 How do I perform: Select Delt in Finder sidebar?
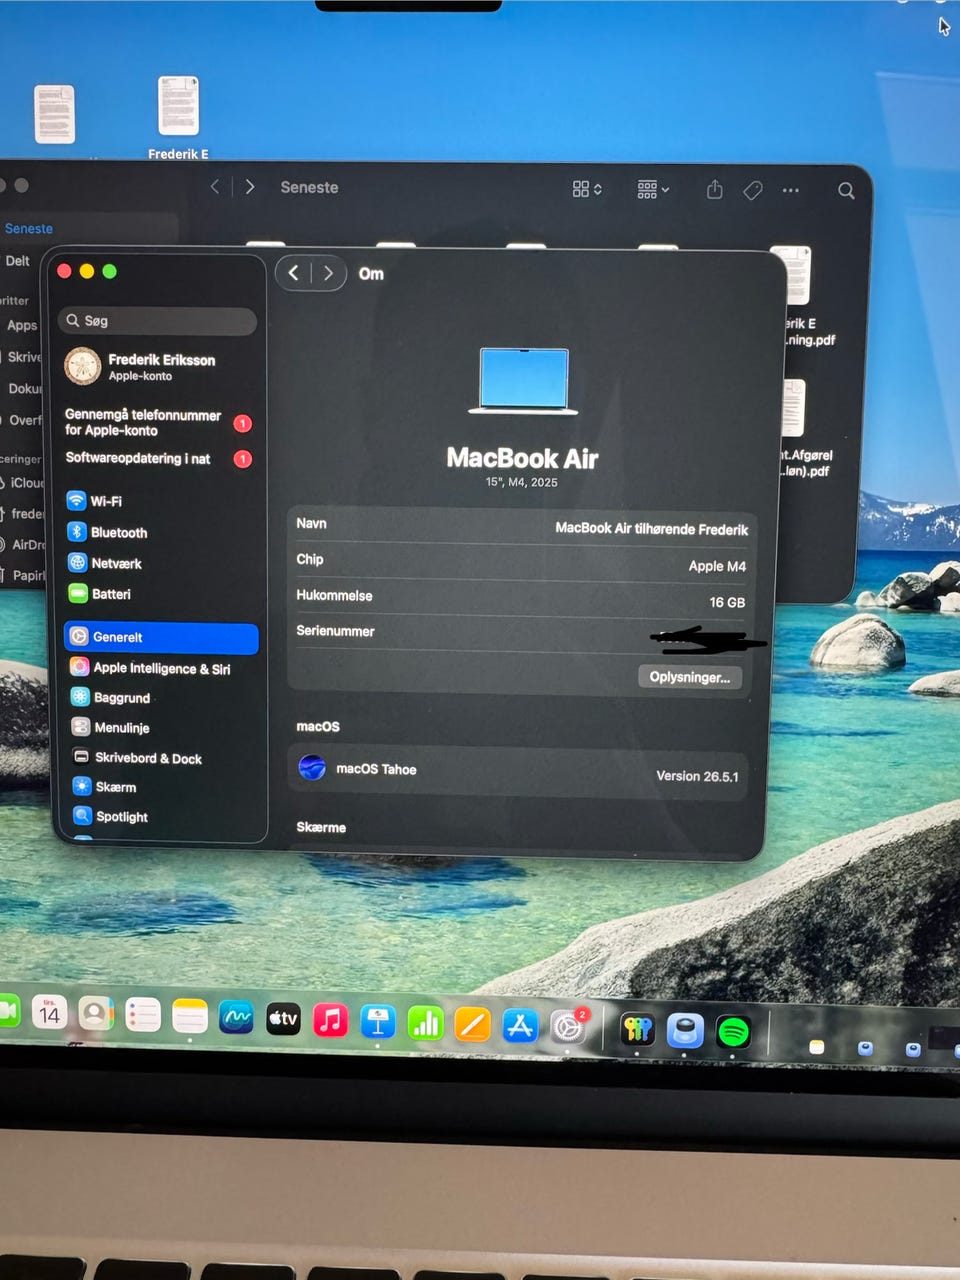[18, 261]
